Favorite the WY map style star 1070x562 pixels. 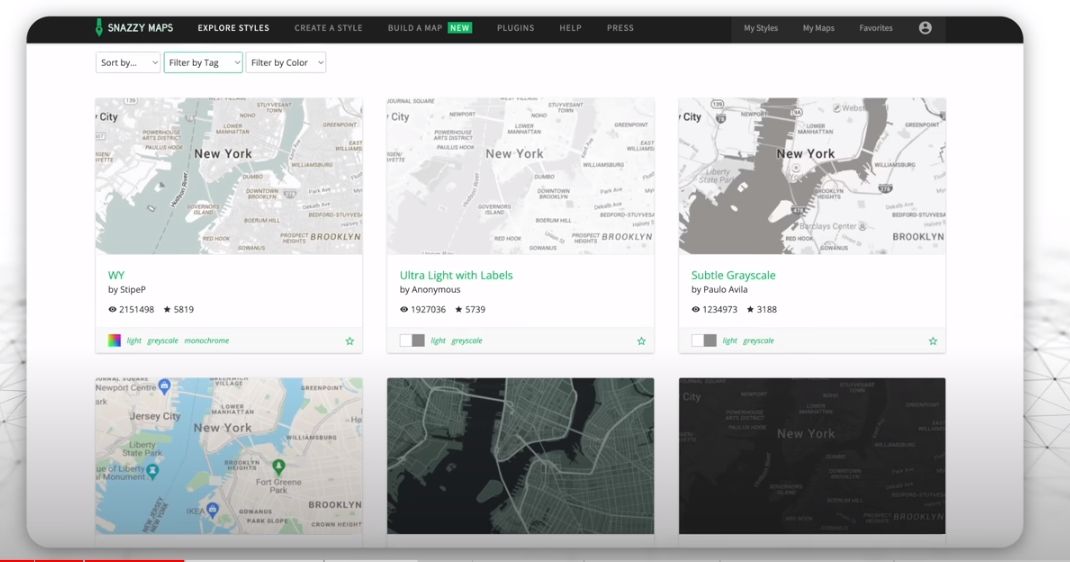tap(349, 341)
